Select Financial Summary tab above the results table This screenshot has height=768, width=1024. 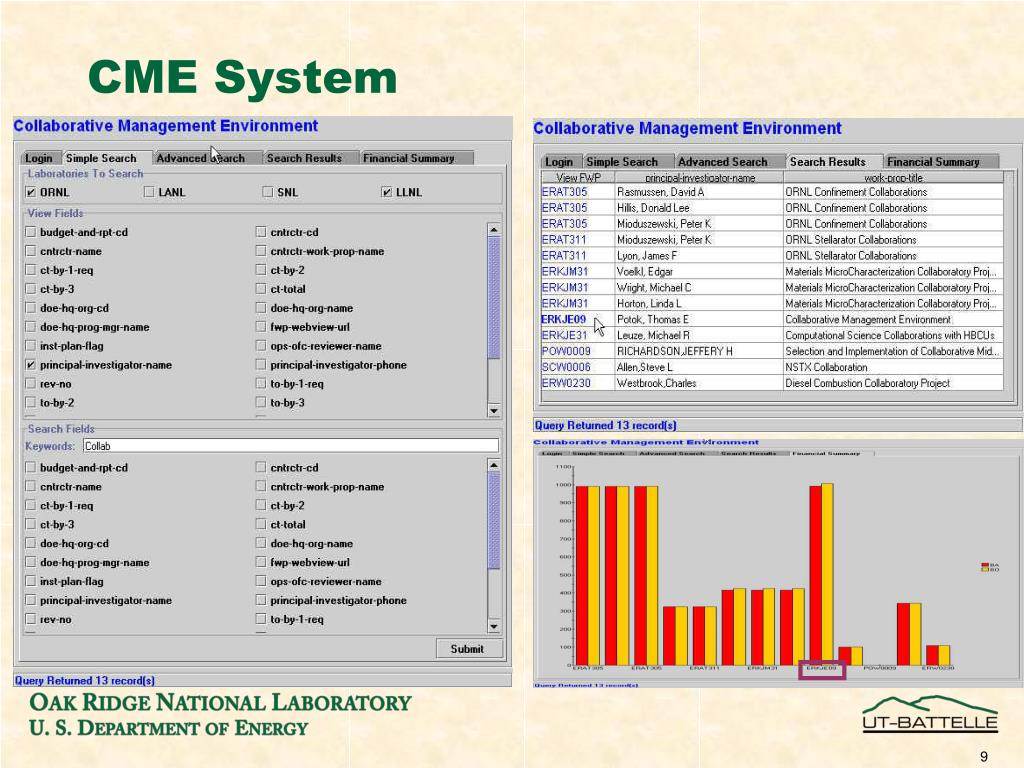point(933,161)
